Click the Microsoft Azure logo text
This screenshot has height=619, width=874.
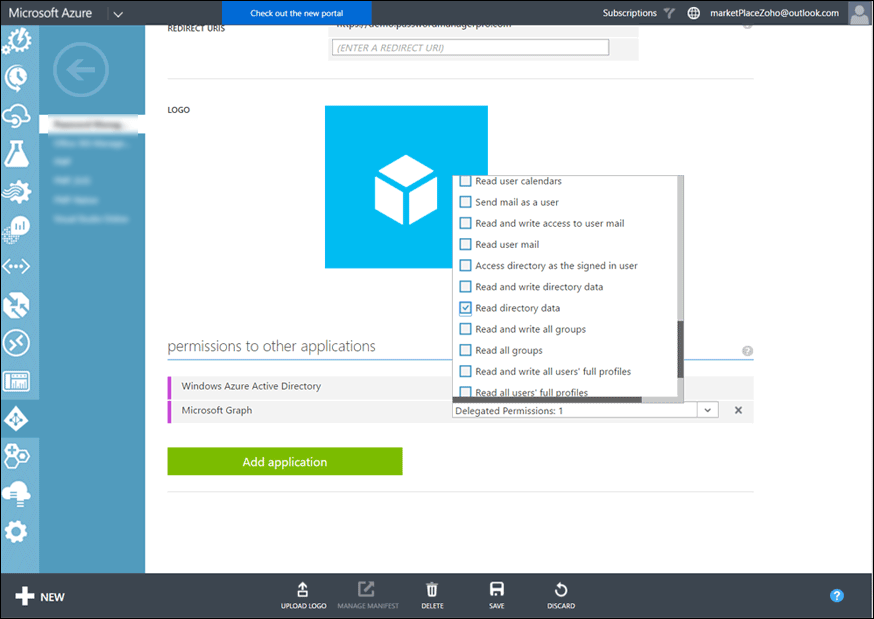coord(50,13)
